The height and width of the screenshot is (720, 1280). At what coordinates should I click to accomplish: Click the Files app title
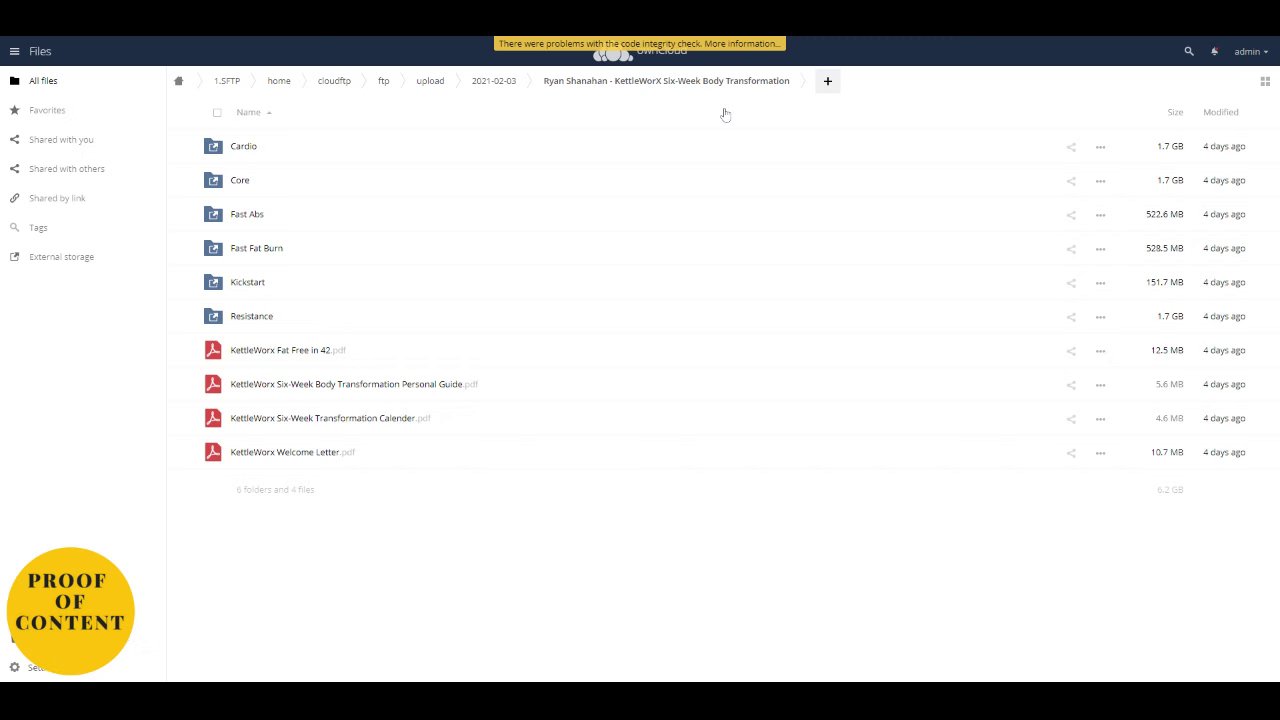click(40, 51)
